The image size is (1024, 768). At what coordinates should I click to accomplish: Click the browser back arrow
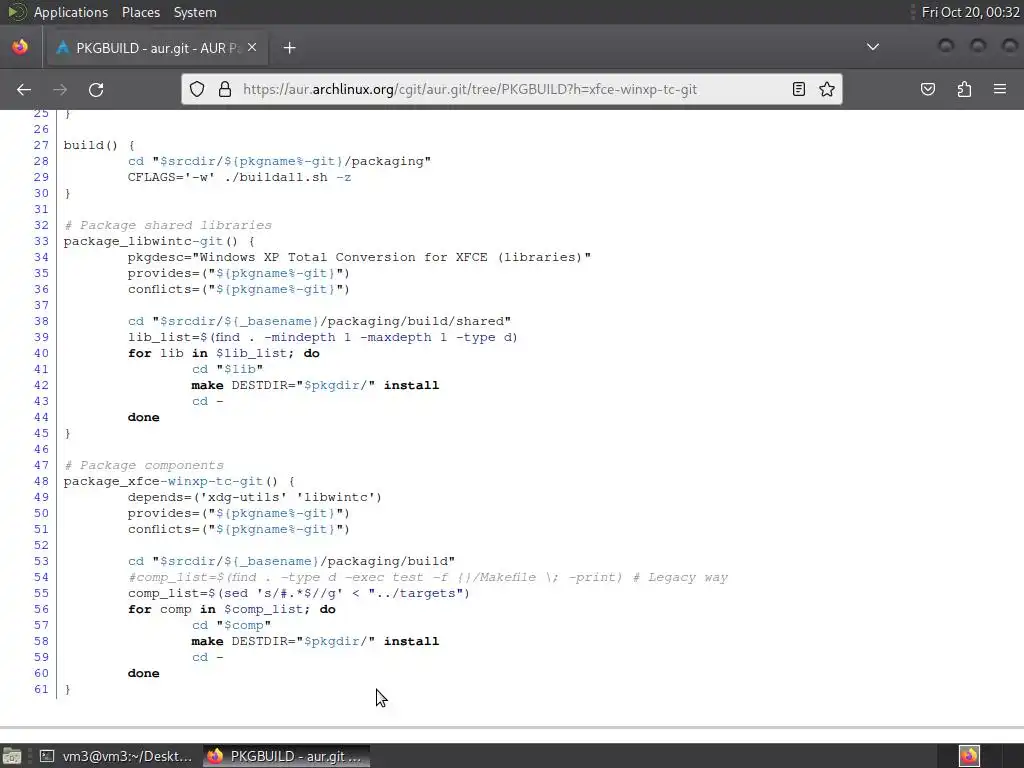[24, 89]
